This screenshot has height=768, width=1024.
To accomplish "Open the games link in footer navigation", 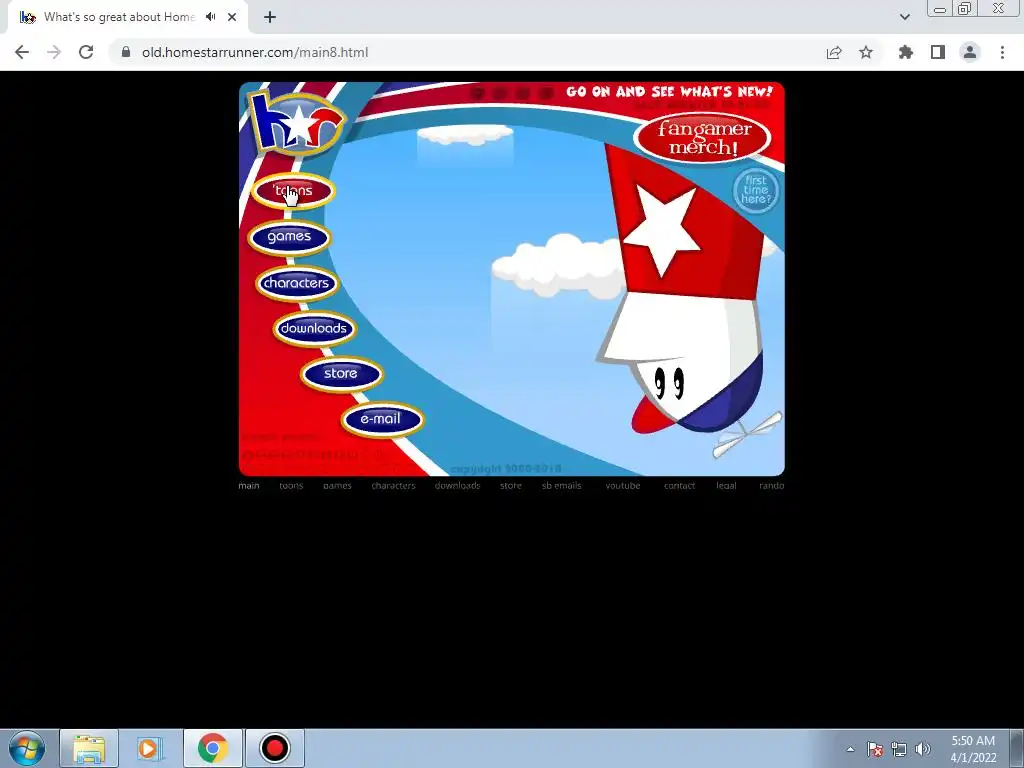I will pyautogui.click(x=337, y=485).
